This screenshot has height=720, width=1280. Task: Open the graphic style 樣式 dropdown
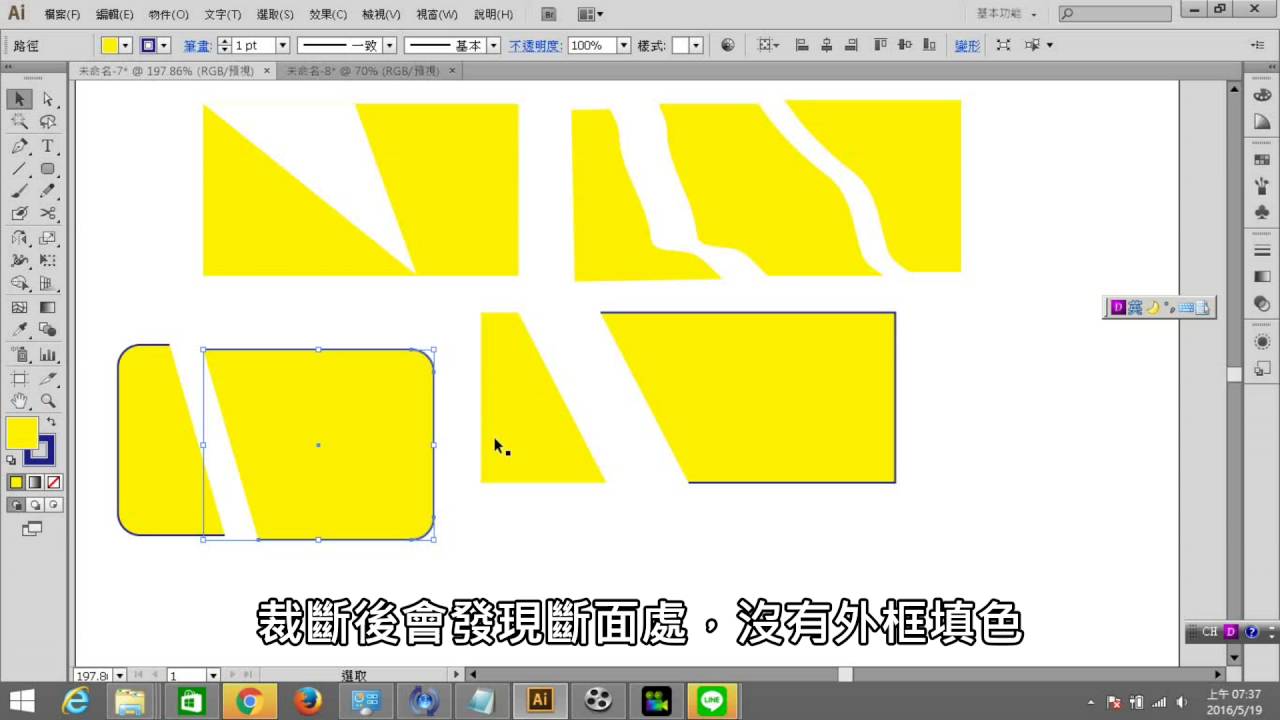coord(696,45)
